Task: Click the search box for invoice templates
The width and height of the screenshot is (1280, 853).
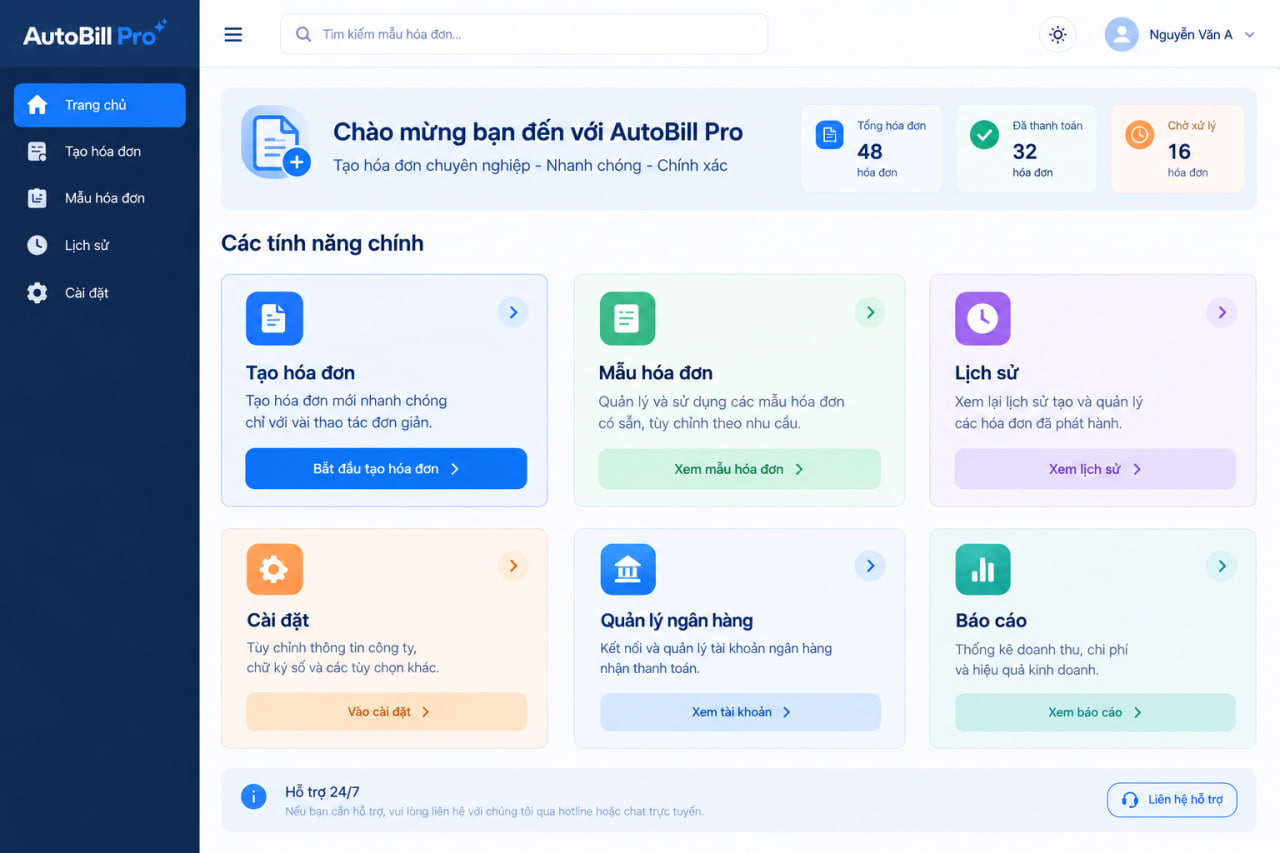Action: [524, 34]
